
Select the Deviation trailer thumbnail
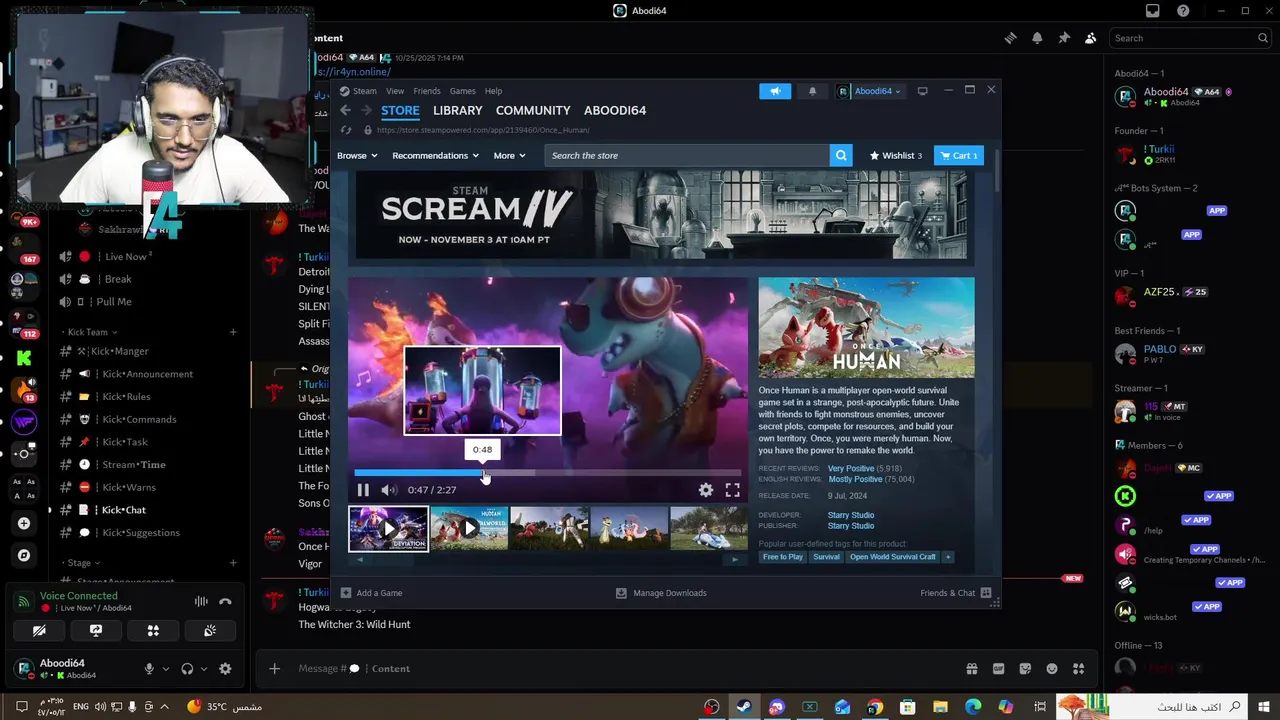click(x=388, y=529)
